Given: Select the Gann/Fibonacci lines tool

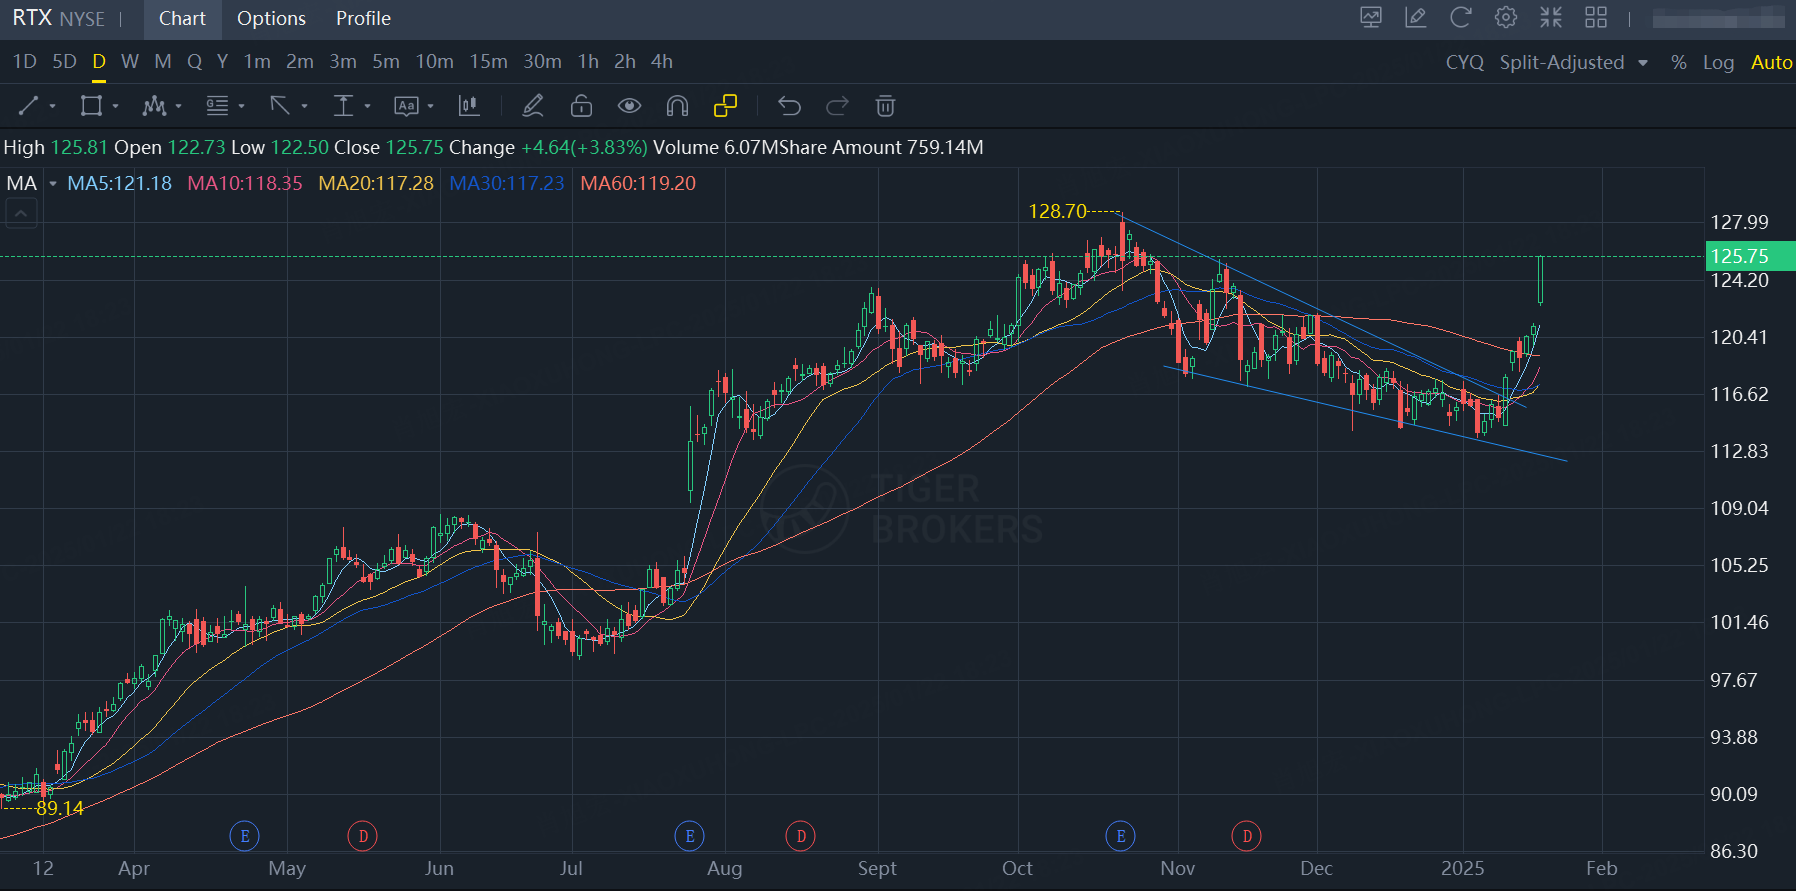Looking at the screenshot, I should 217,106.
